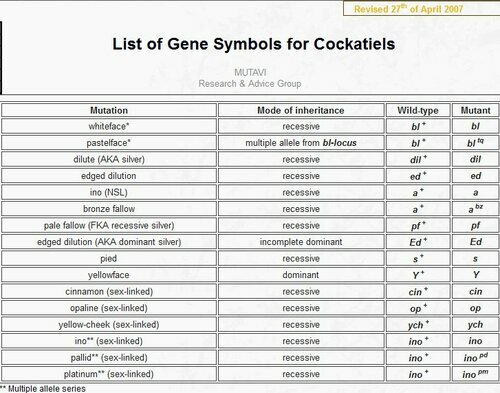Click the MUTAVI Research & Advice Group text

click(x=250, y=78)
